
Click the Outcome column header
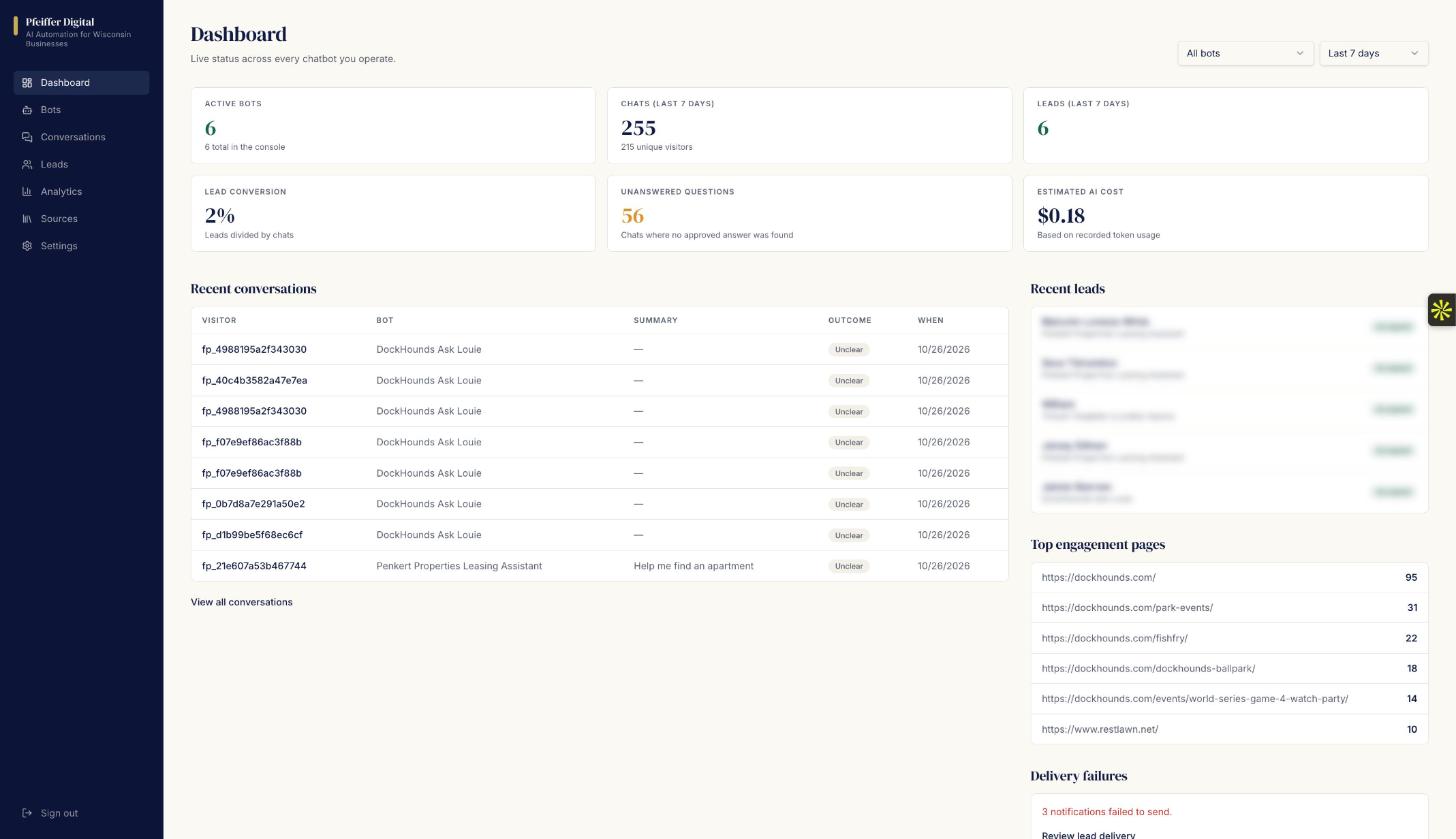pyautogui.click(x=849, y=320)
